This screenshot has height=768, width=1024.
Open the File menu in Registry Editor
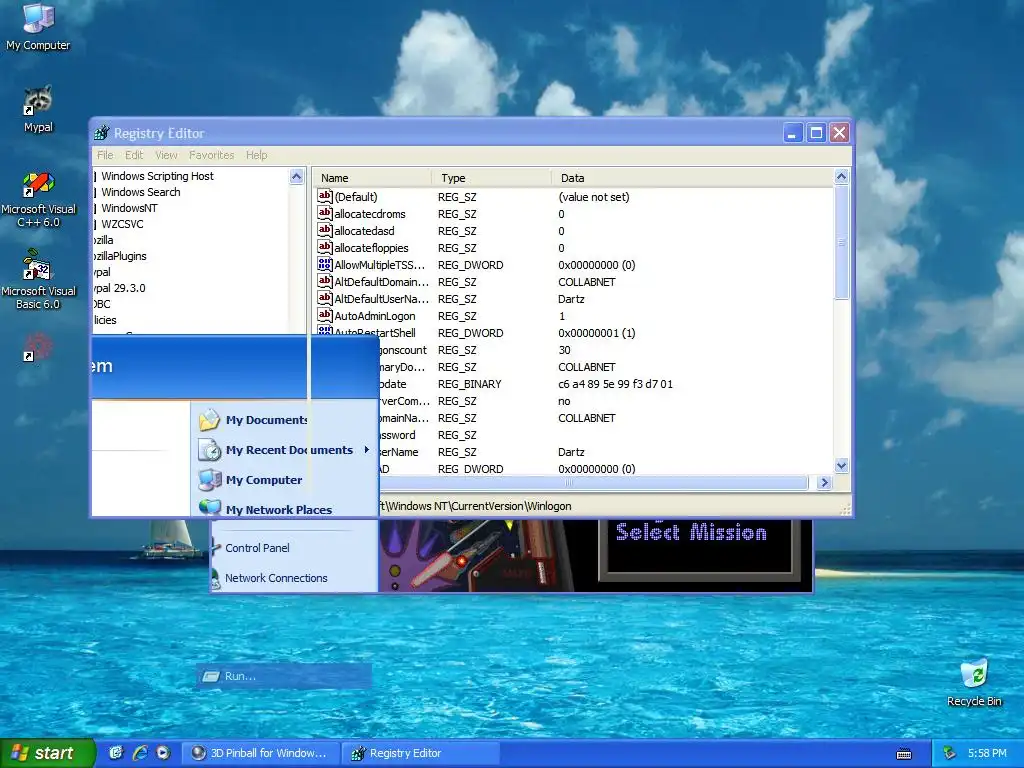coord(105,155)
